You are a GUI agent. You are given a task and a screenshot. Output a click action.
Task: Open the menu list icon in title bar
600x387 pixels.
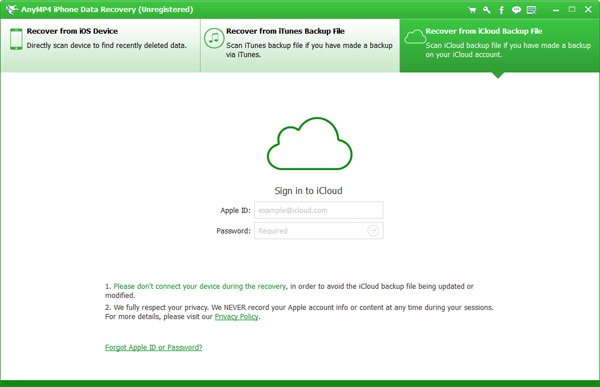tap(531, 10)
